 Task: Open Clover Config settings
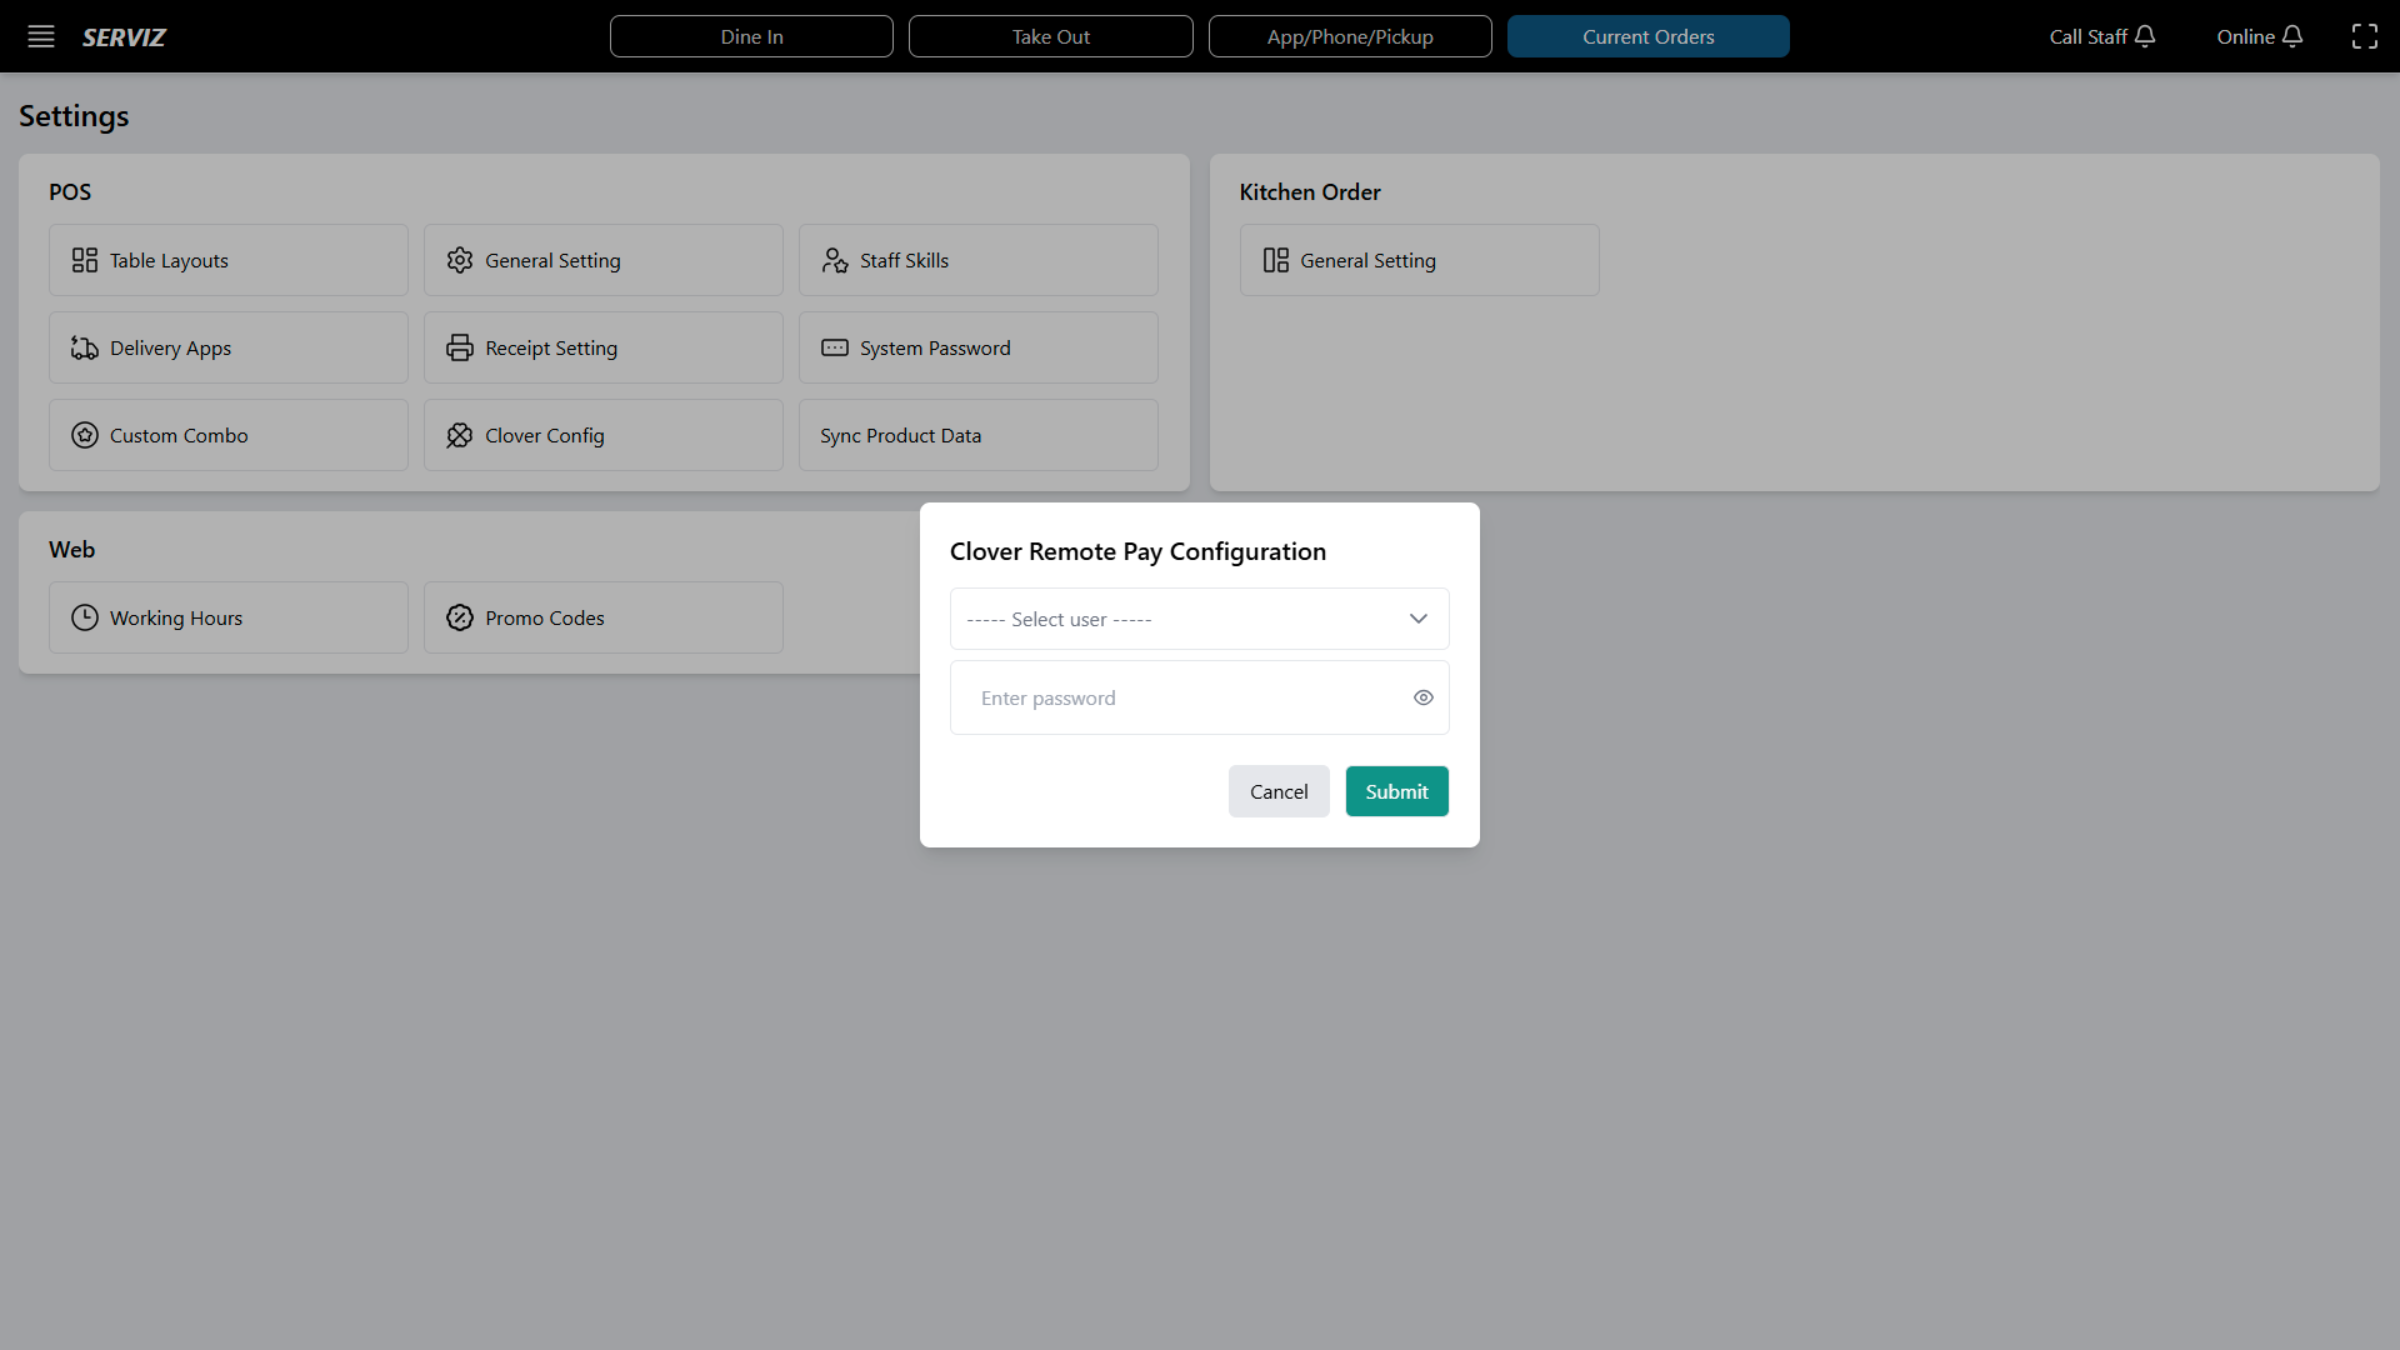603,435
